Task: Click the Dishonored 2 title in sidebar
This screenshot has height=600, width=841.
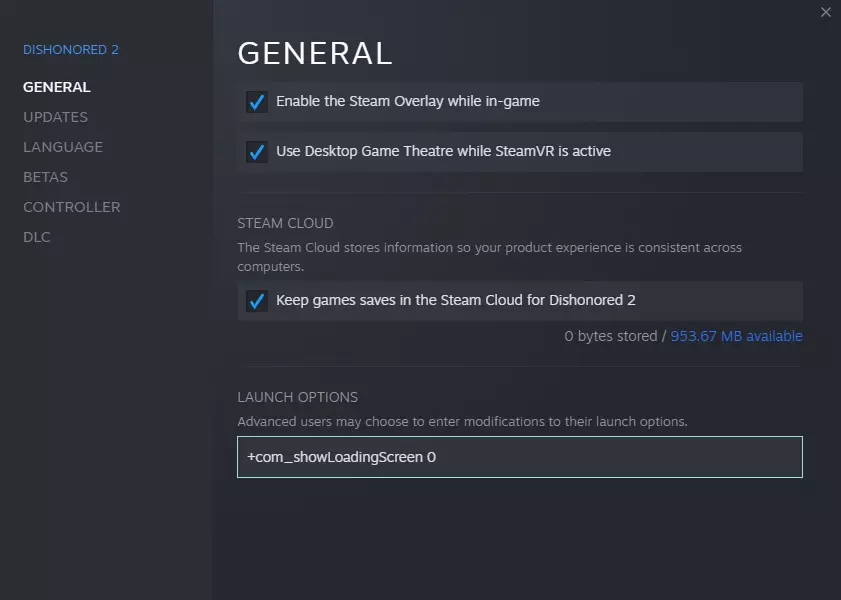Action: click(x=70, y=50)
